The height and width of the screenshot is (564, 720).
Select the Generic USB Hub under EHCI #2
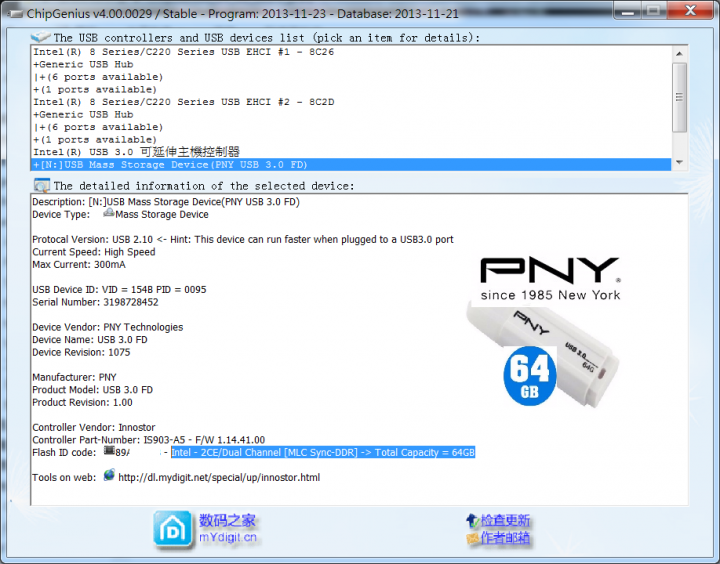coord(351,114)
